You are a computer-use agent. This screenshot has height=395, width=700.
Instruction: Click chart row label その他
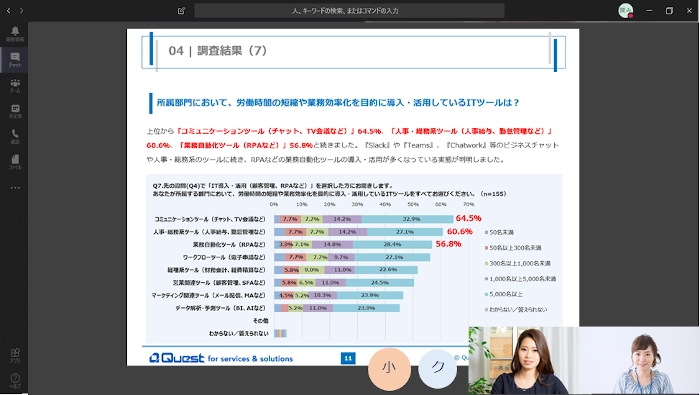261,320
